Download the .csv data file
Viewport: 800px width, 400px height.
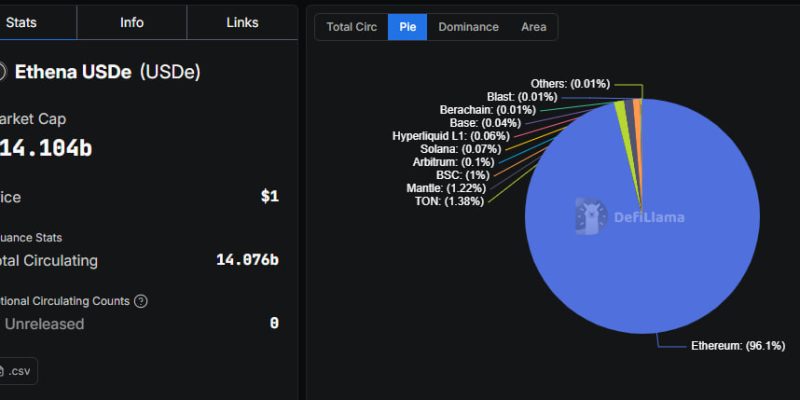click(x=18, y=372)
